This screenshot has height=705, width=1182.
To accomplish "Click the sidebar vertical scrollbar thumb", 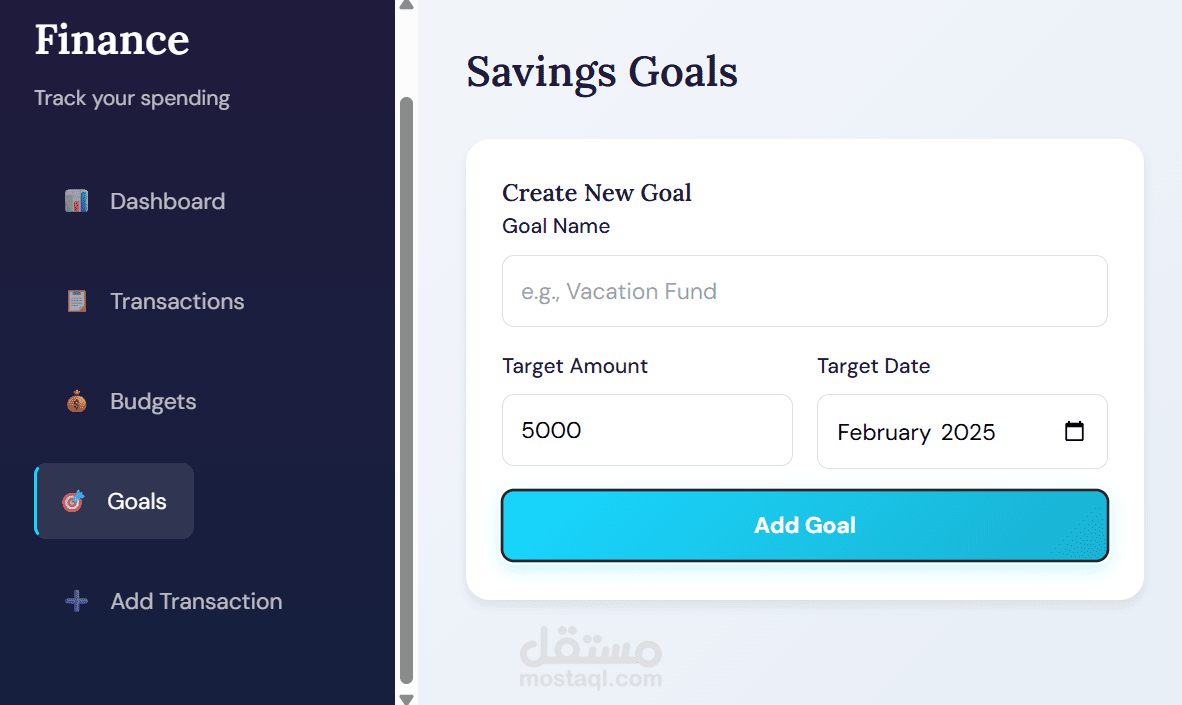I will pyautogui.click(x=406, y=390).
